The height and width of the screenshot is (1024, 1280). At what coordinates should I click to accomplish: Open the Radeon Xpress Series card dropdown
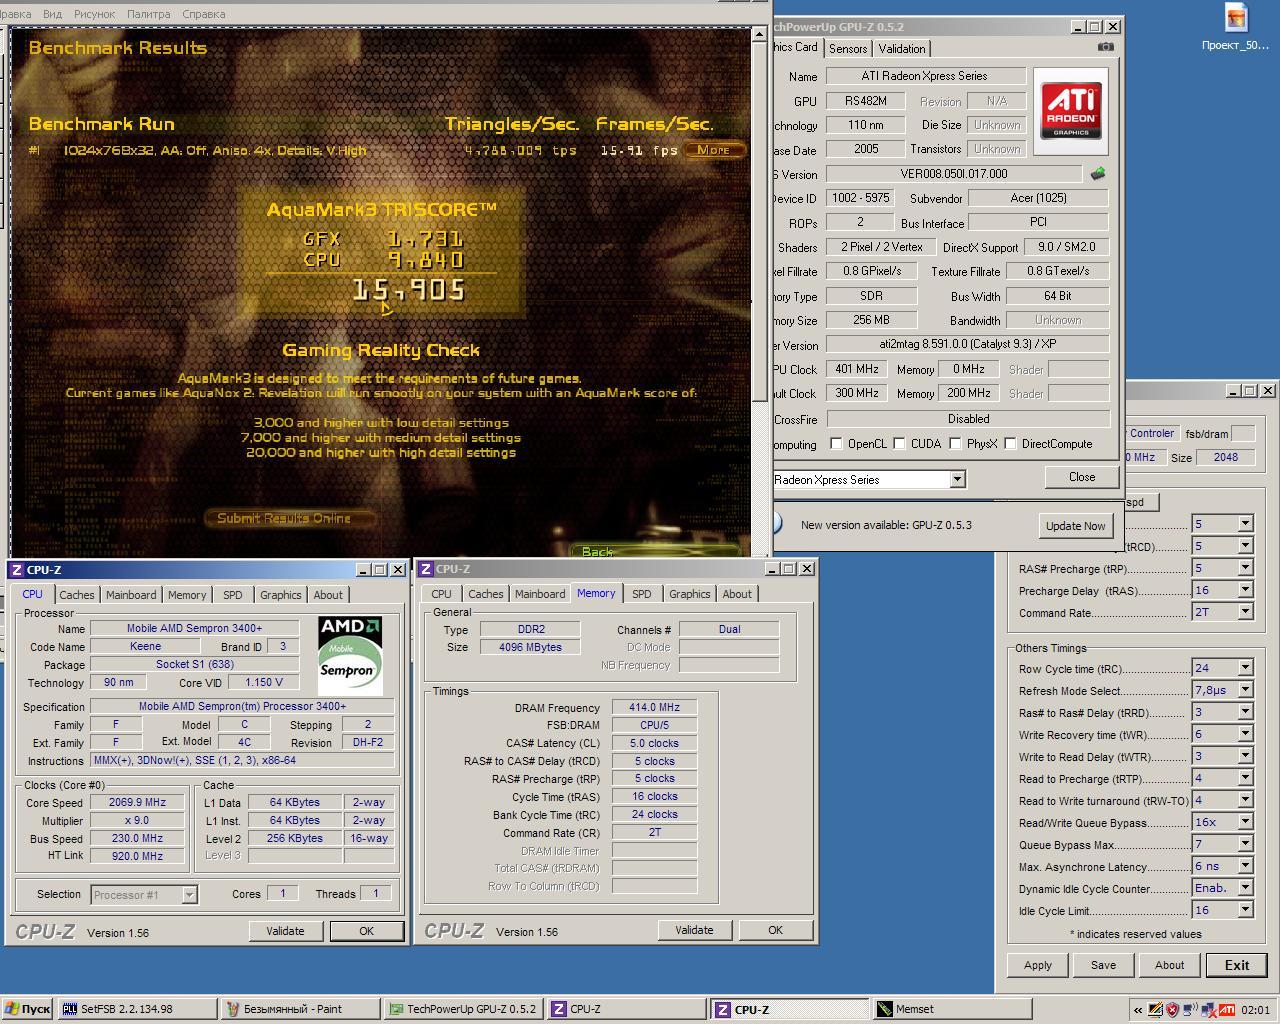pyautogui.click(x=957, y=480)
